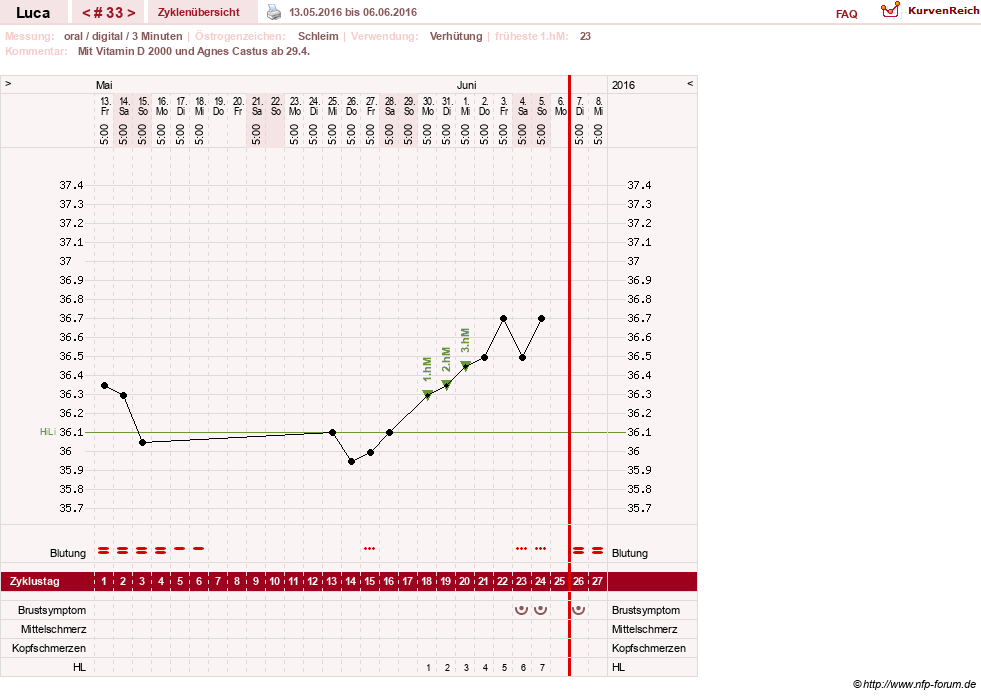Click the breast symptom icon on cycle day 26

(x=579, y=610)
